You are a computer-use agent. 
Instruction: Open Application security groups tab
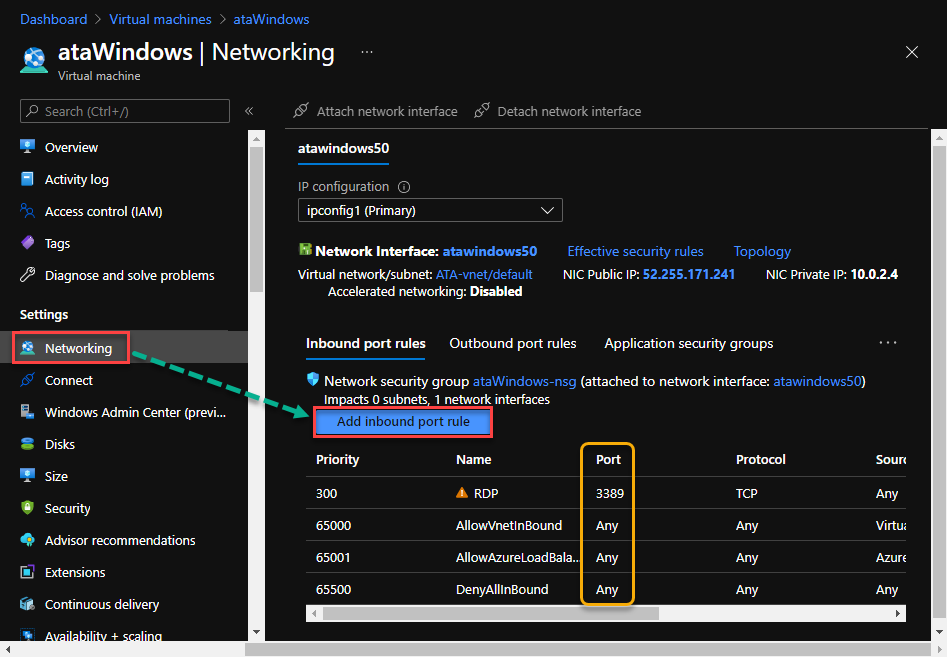[x=689, y=344]
